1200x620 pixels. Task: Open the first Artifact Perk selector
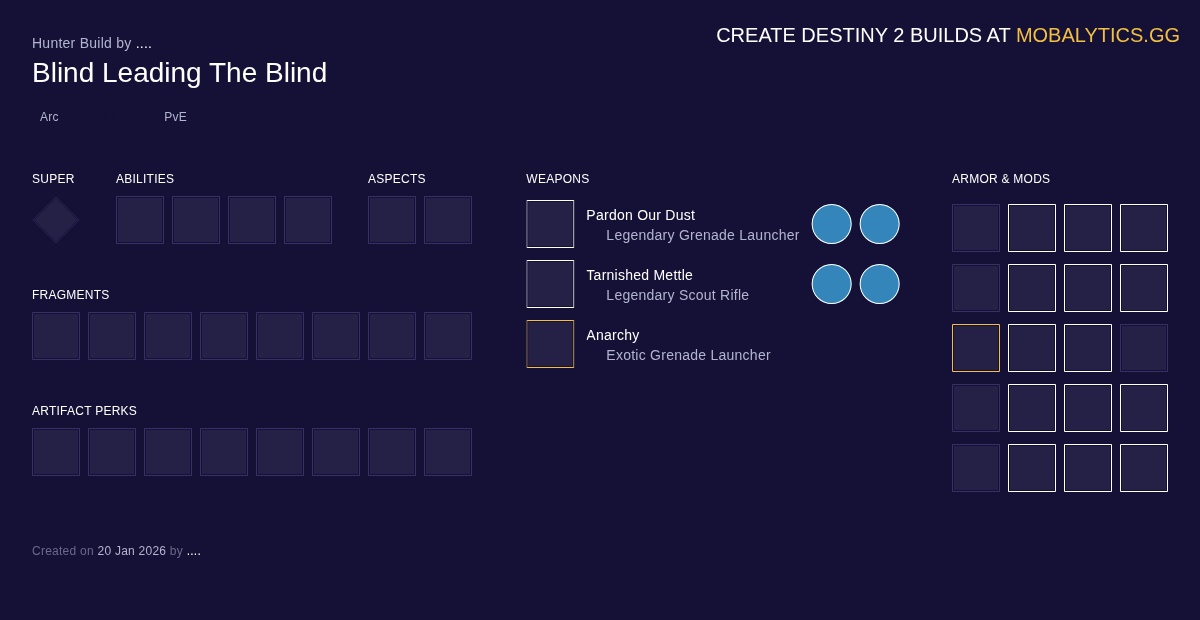[x=56, y=452]
